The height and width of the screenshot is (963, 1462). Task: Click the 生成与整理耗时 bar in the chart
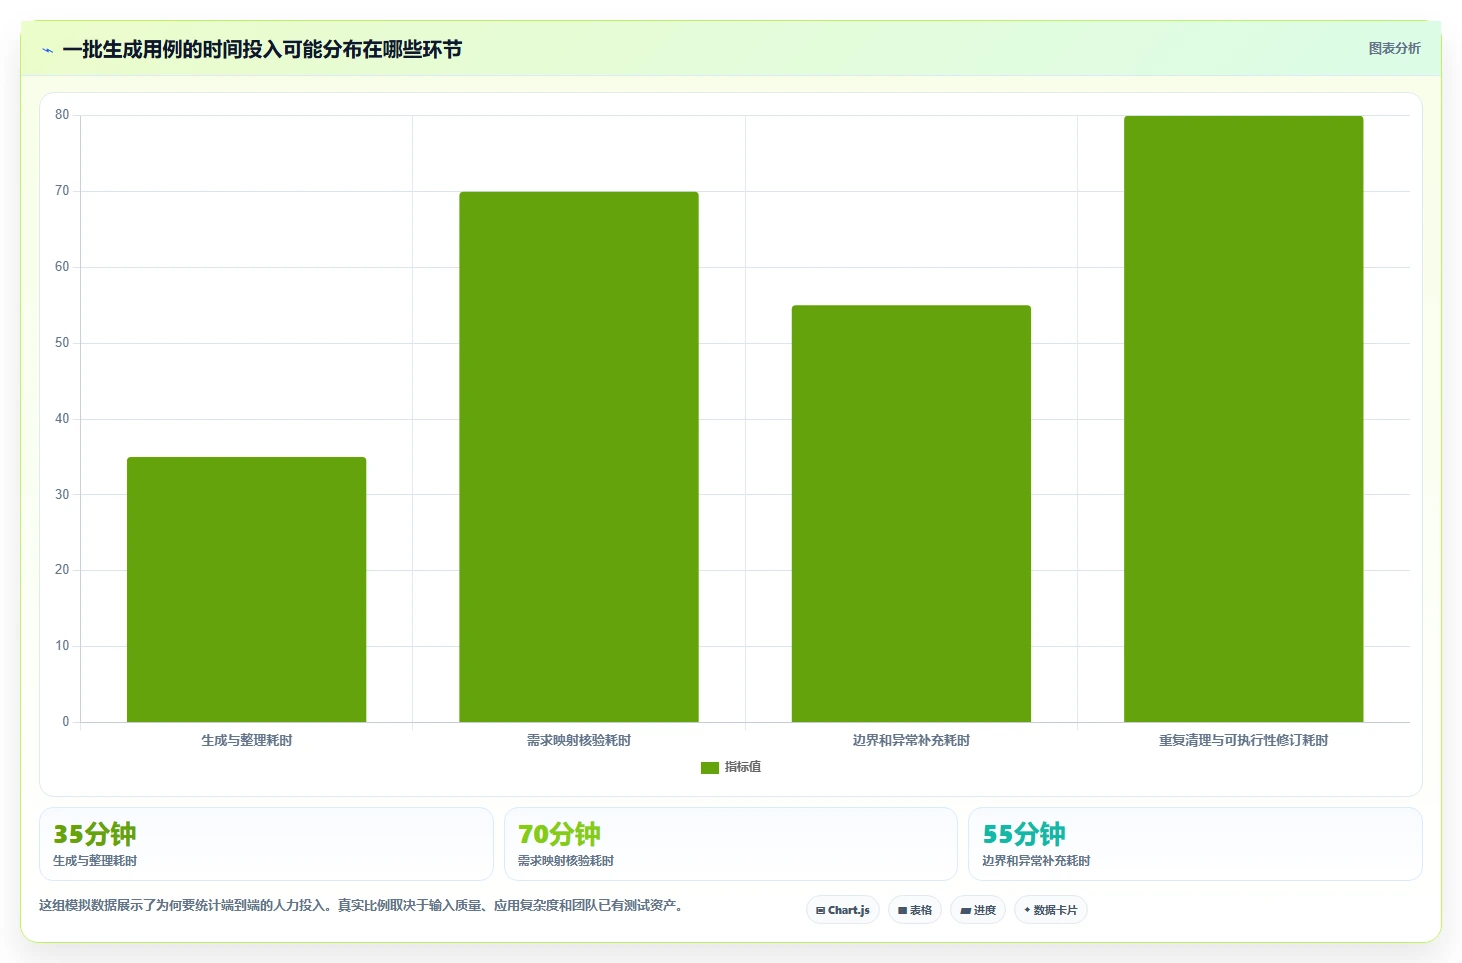246,589
